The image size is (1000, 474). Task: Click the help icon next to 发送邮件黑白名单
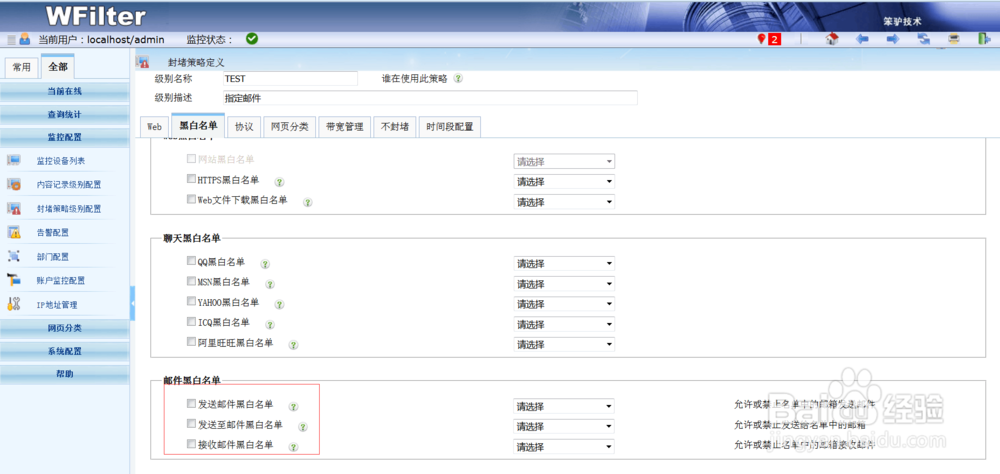click(x=293, y=406)
